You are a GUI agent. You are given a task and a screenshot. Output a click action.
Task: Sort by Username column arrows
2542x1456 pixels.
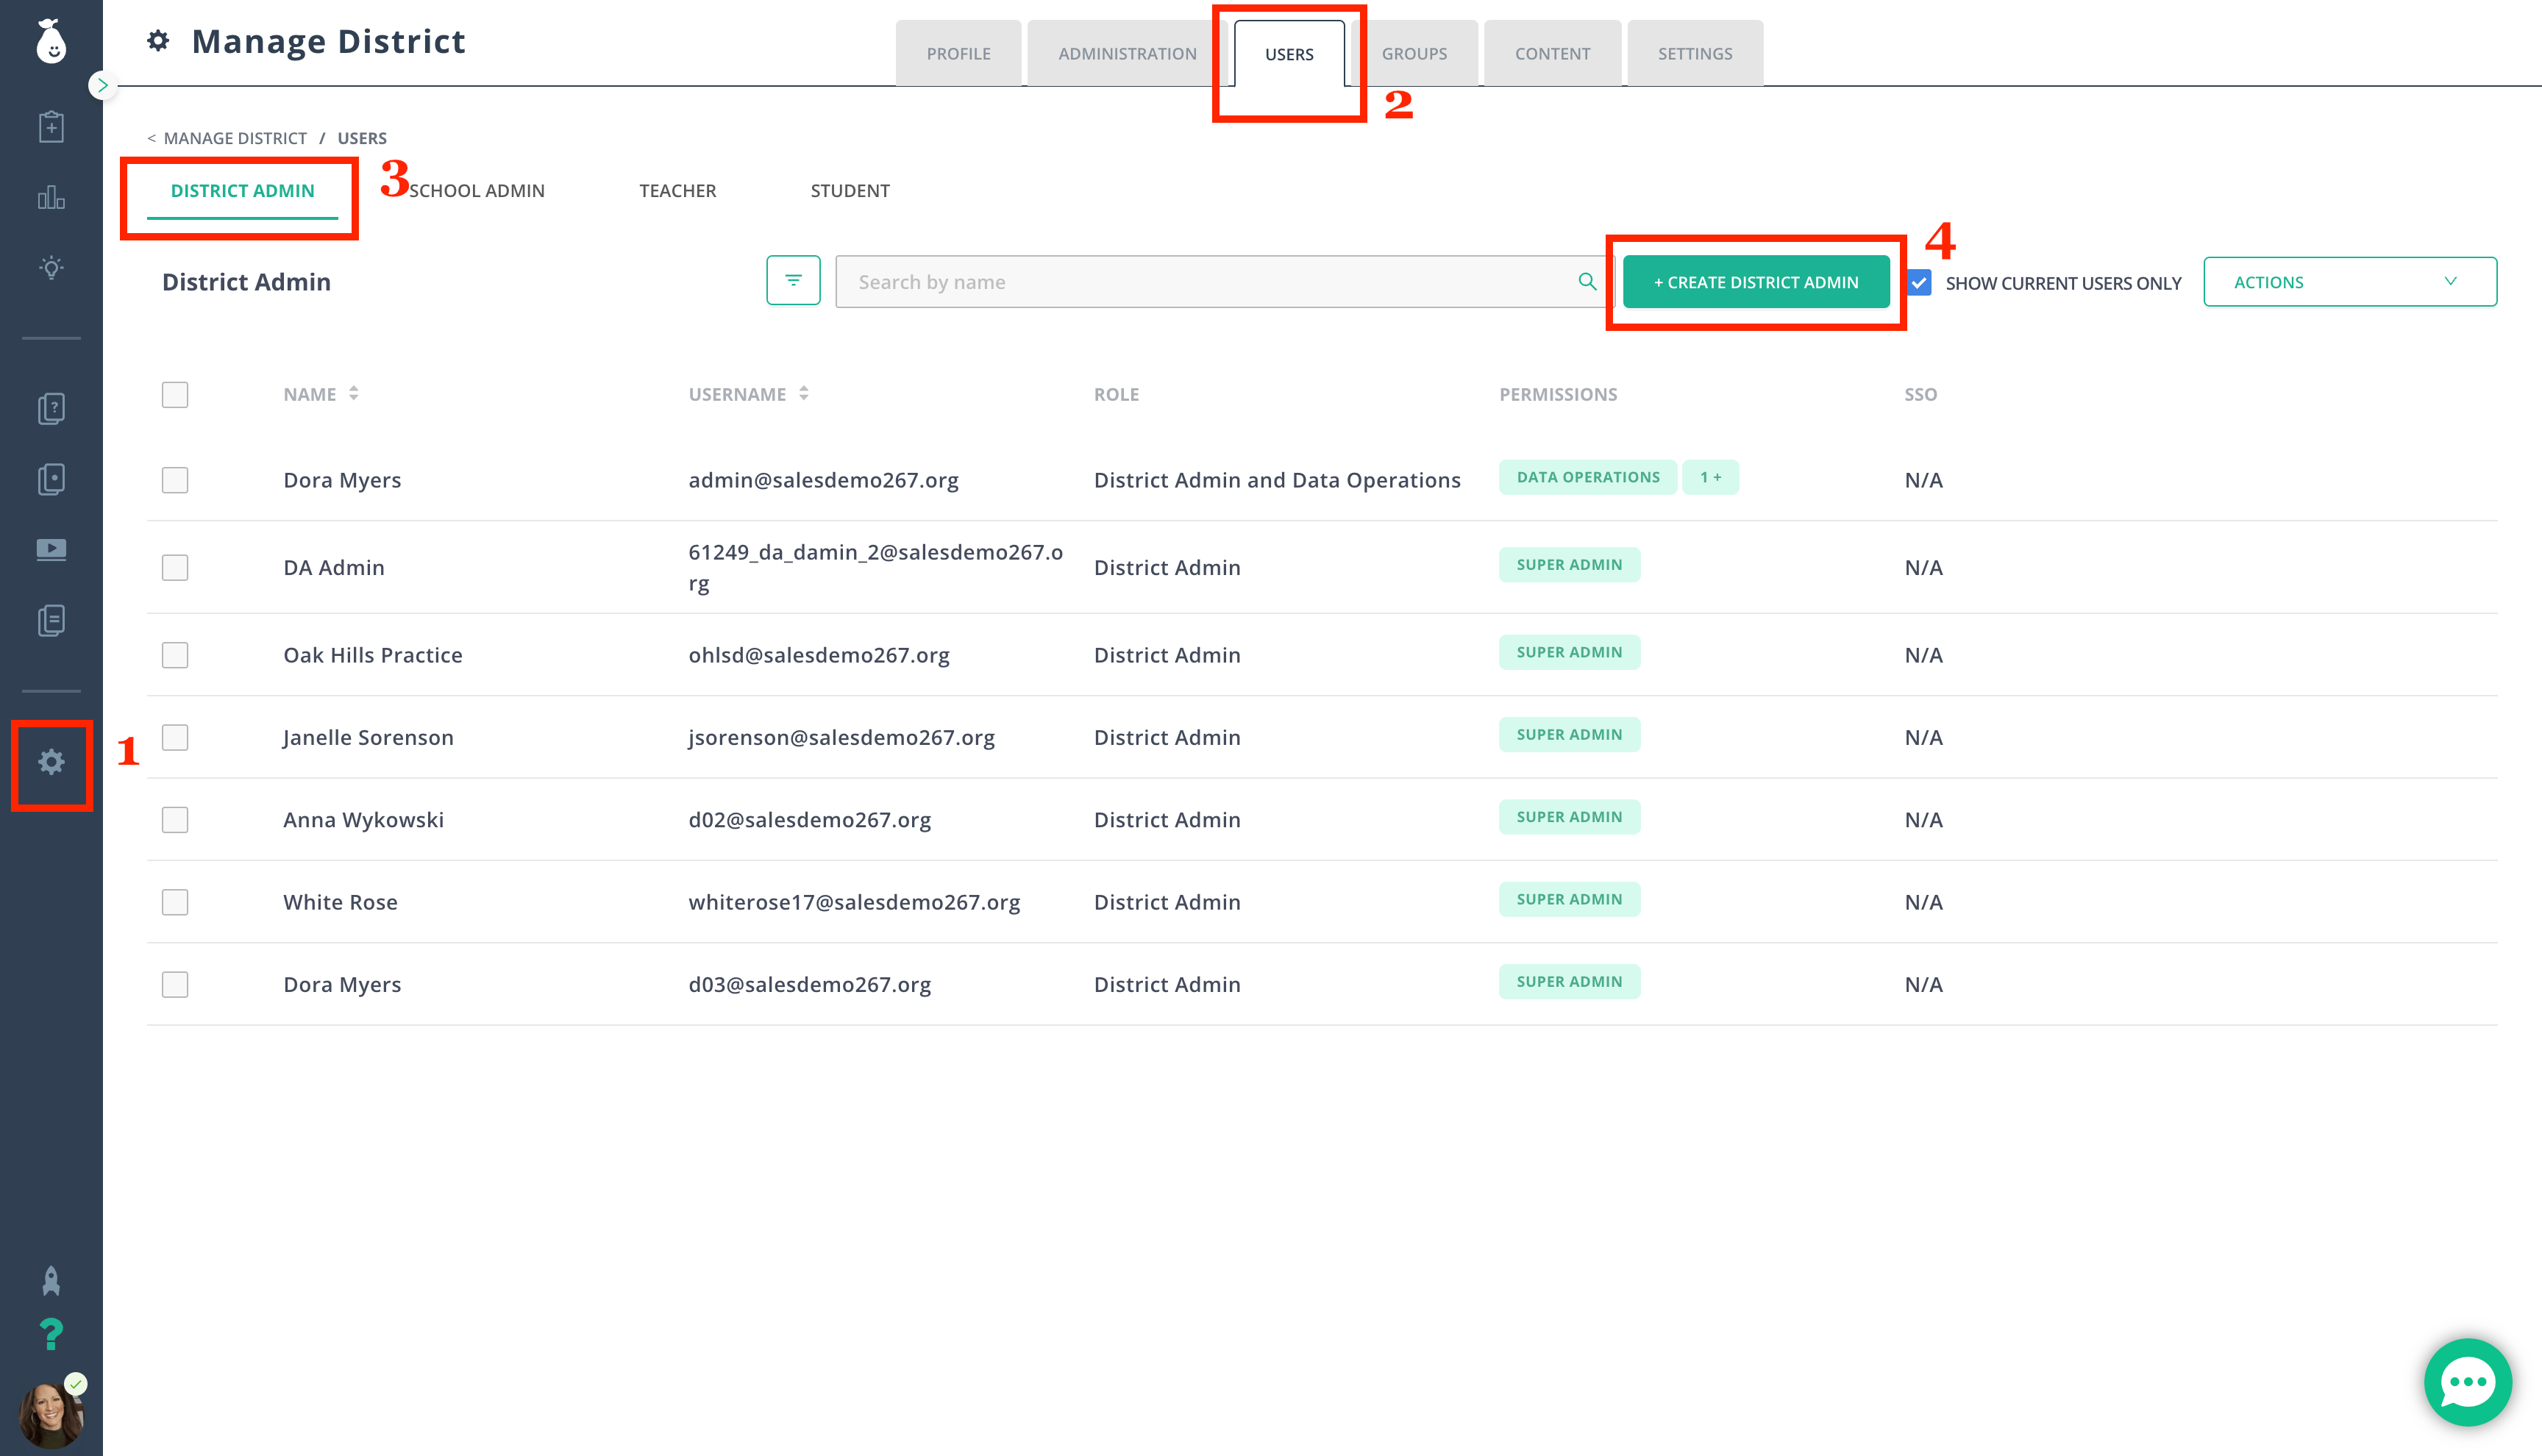point(803,394)
